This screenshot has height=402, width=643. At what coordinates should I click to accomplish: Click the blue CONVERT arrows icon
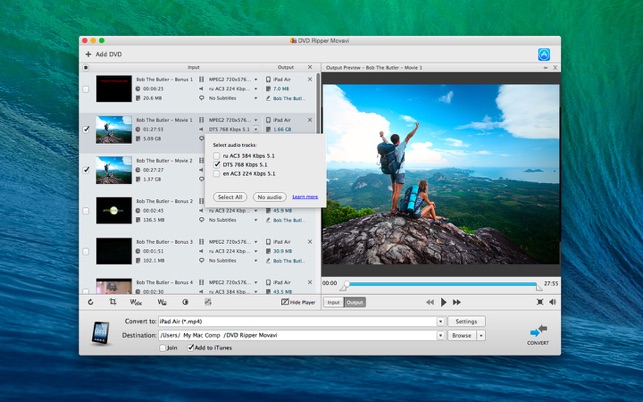tap(538, 329)
